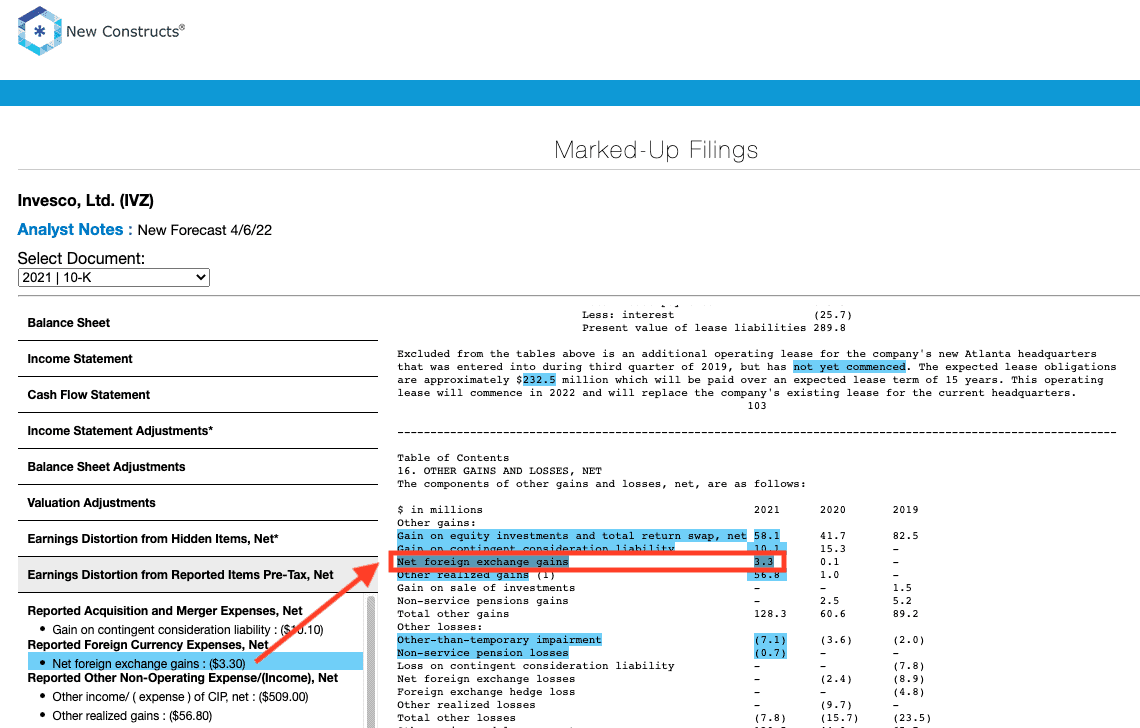The width and height of the screenshot is (1140, 728).
Task: Collapse Earnings Distortion from Reported Items Pre-Tax, Net
Action: point(198,575)
